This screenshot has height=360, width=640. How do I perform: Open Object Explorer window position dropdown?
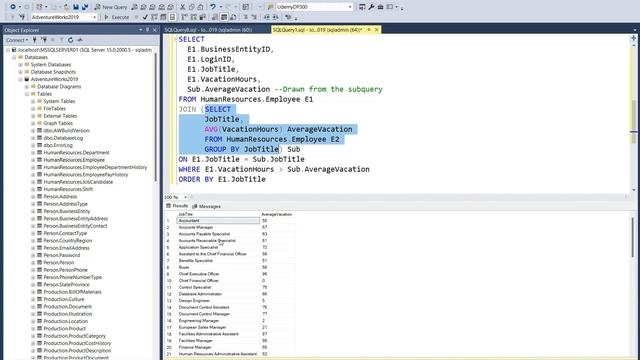[140, 30]
